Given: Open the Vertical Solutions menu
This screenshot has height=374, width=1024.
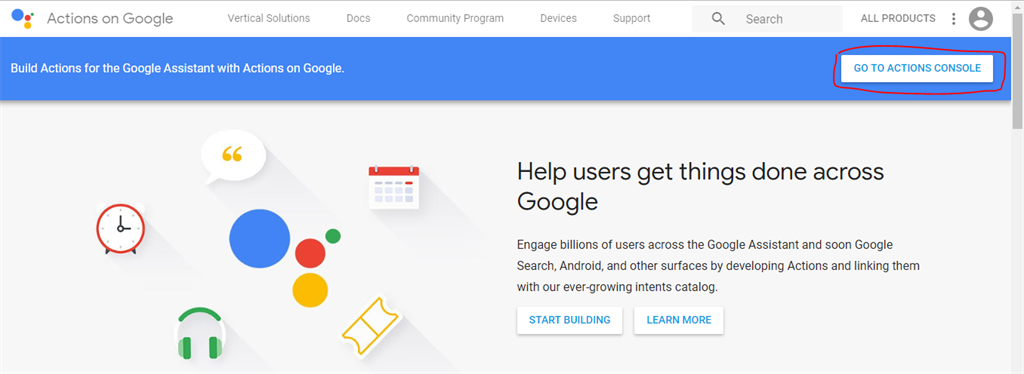Looking at the screenshot, I should tap(268, 18).
